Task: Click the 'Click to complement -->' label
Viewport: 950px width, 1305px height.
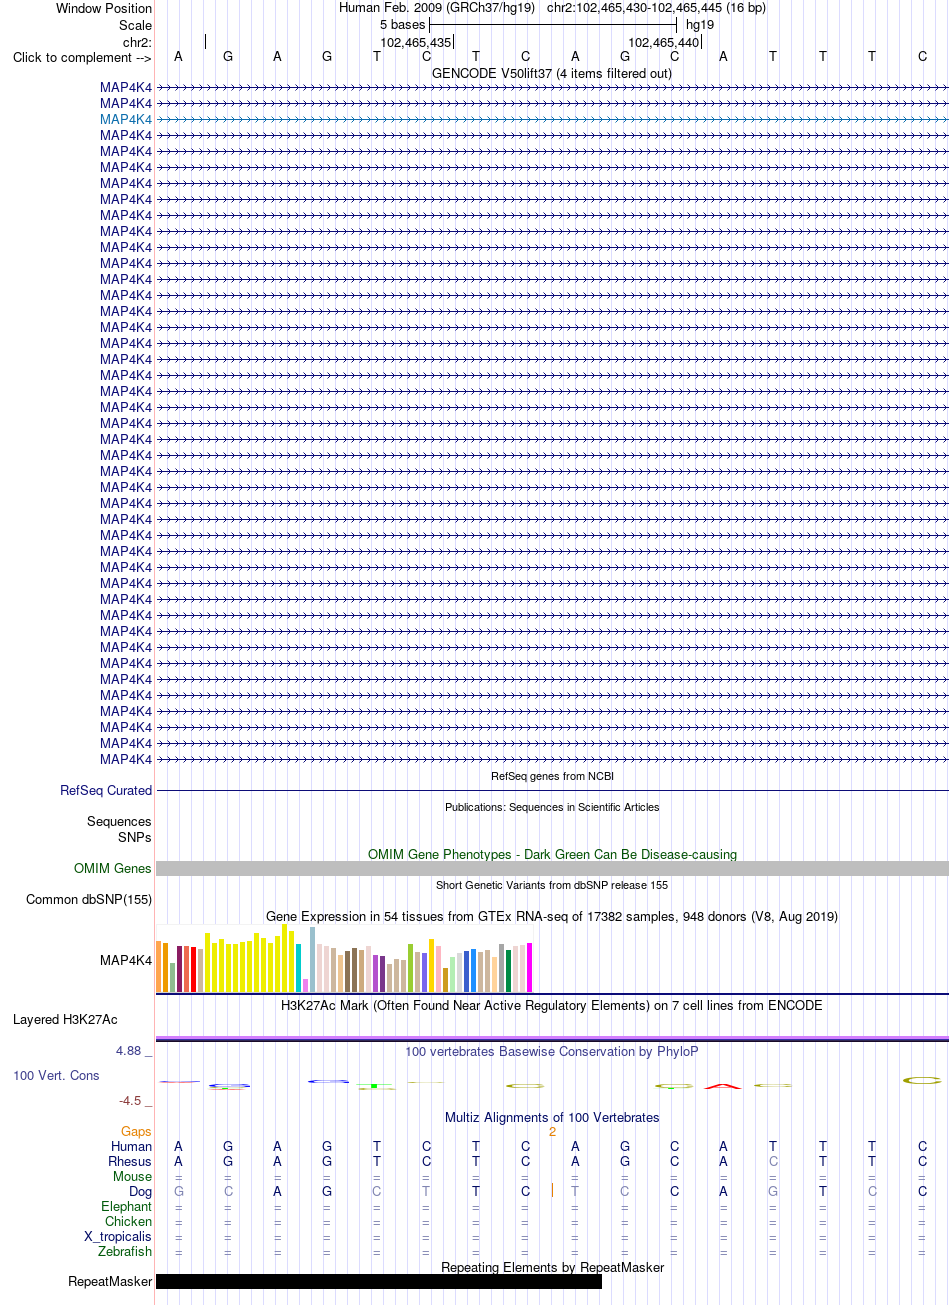Action: coord(82,57)
